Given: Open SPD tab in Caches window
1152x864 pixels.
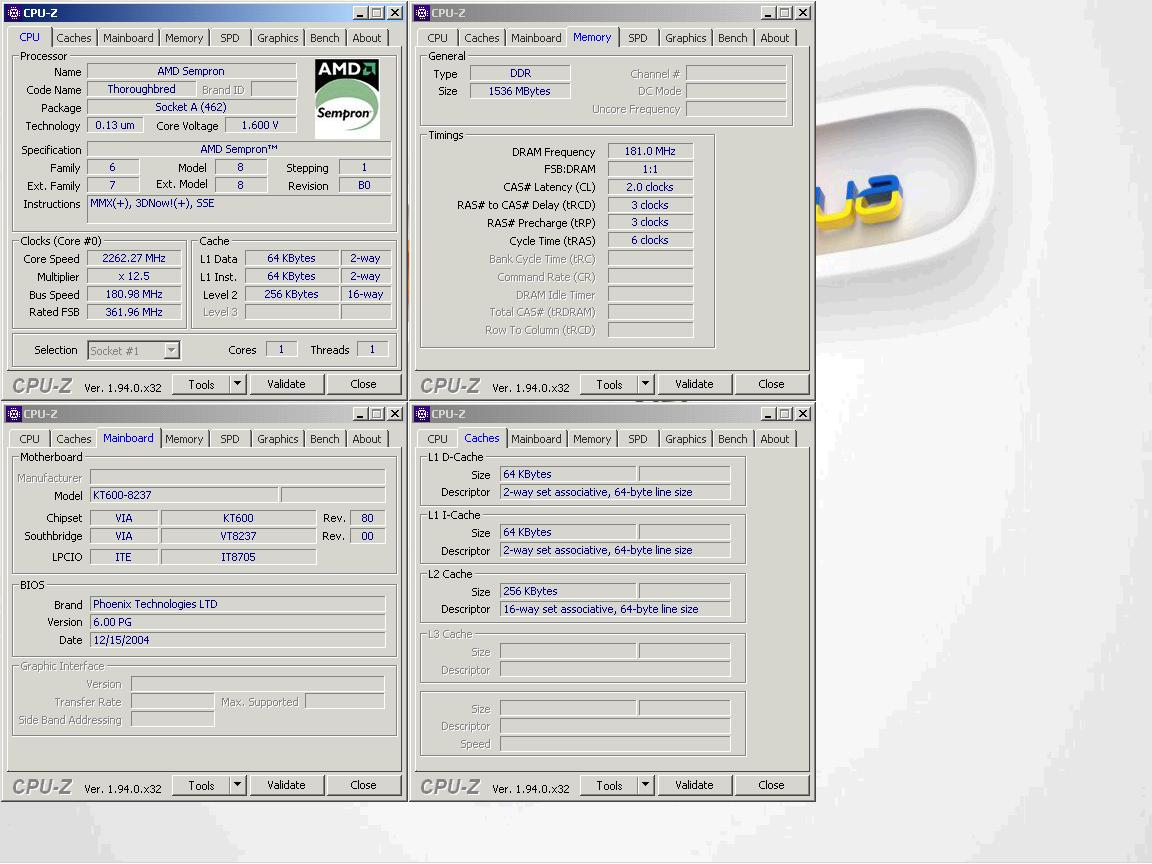Looking at the screenshot, I should click(x=638, y=439).
